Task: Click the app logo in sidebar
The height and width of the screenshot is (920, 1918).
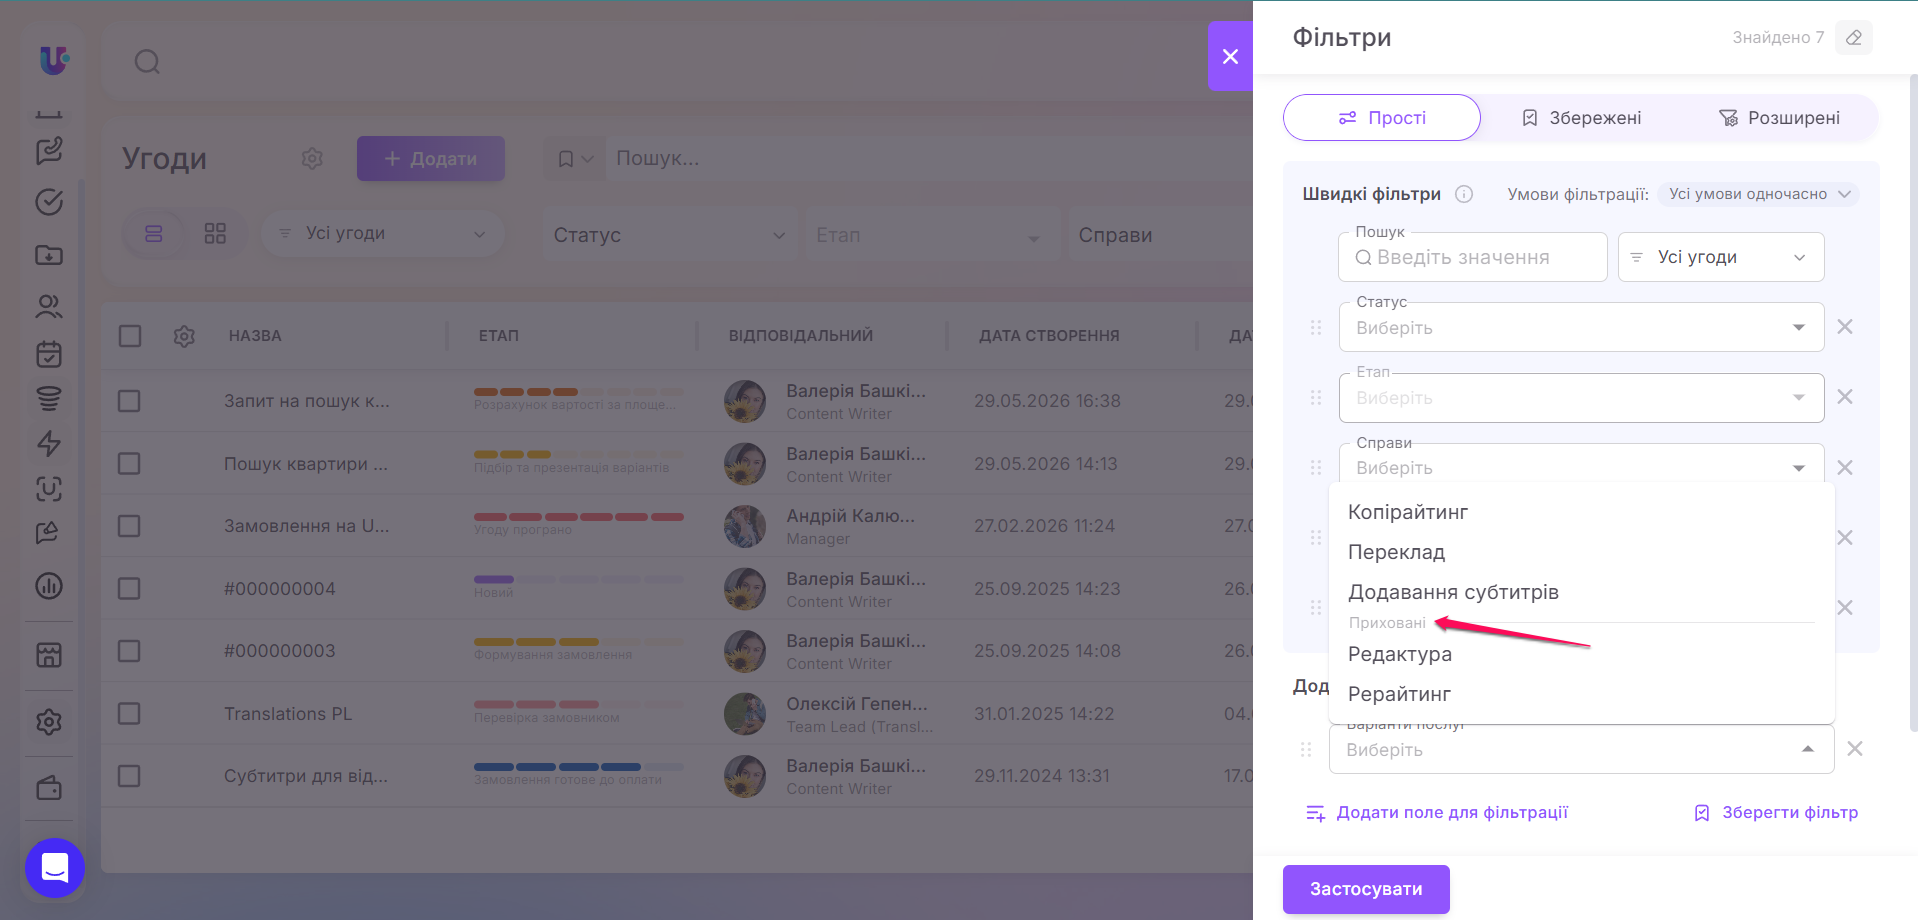Action: click(x=53, y=61)
